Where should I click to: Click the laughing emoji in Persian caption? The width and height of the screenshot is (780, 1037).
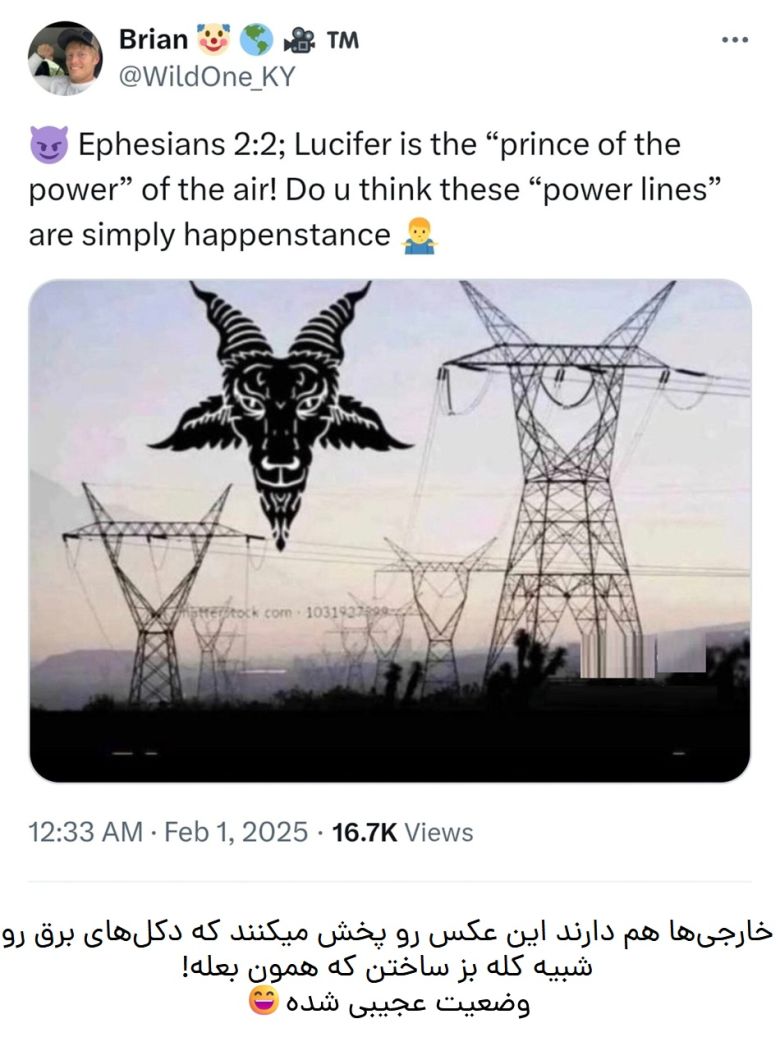(265, 1003)
